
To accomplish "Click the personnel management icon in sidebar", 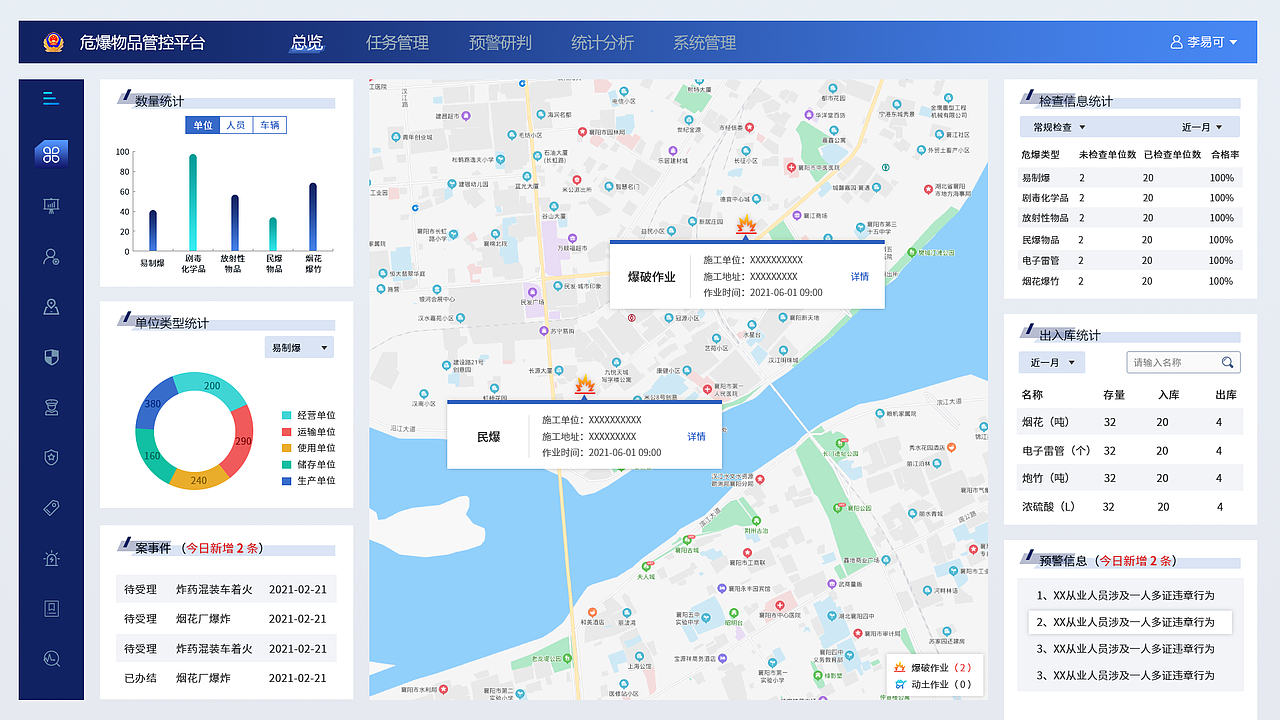I will (51, 256).
